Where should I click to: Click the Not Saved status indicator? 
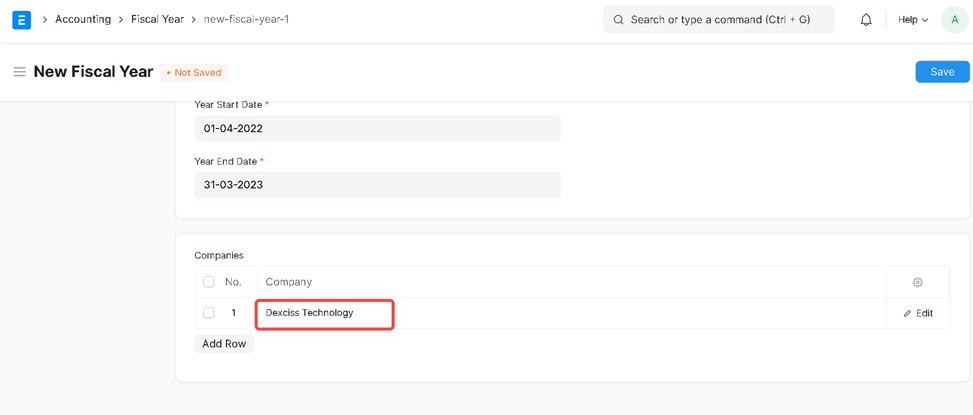click(x=195, y=73)
